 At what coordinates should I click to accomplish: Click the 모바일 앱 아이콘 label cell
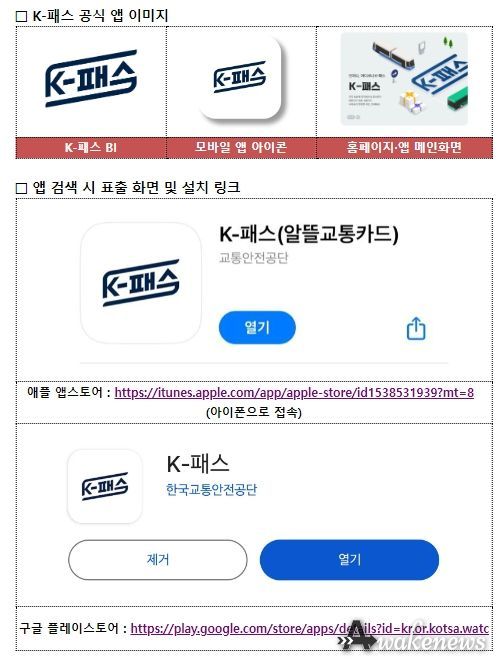click(241, 148)
